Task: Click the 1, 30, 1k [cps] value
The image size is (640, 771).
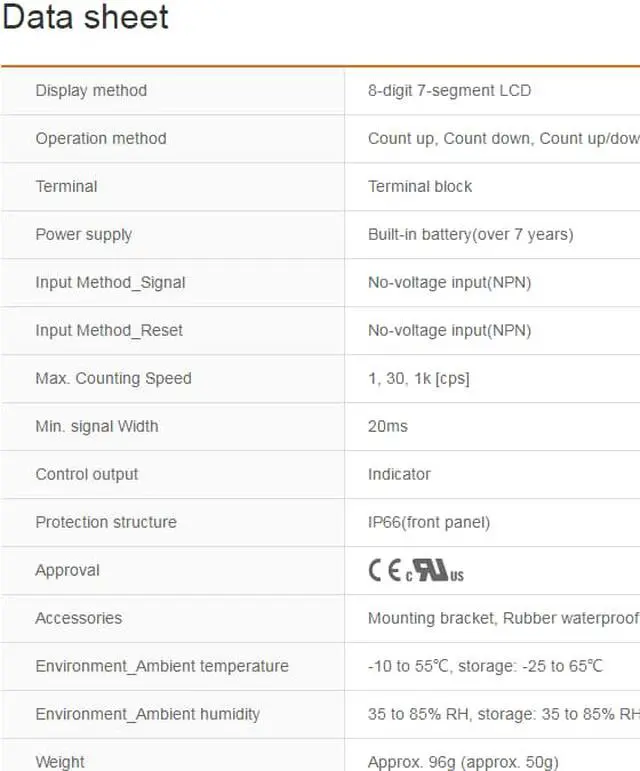Action: [418, 378]
